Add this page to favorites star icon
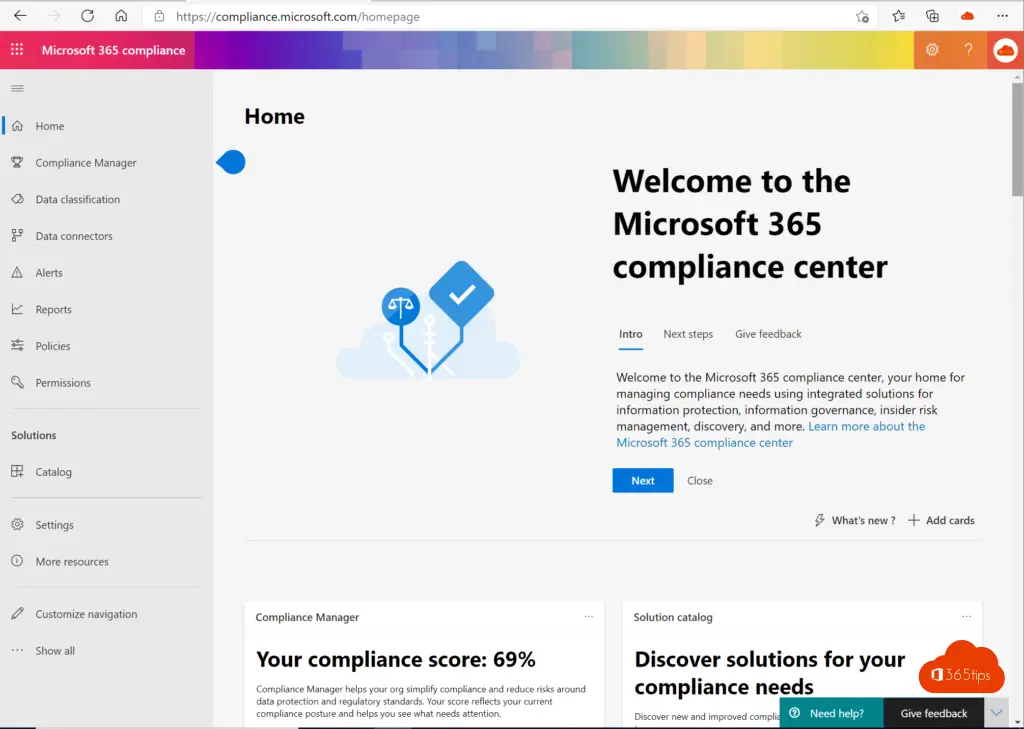 [x=863, y=17]
